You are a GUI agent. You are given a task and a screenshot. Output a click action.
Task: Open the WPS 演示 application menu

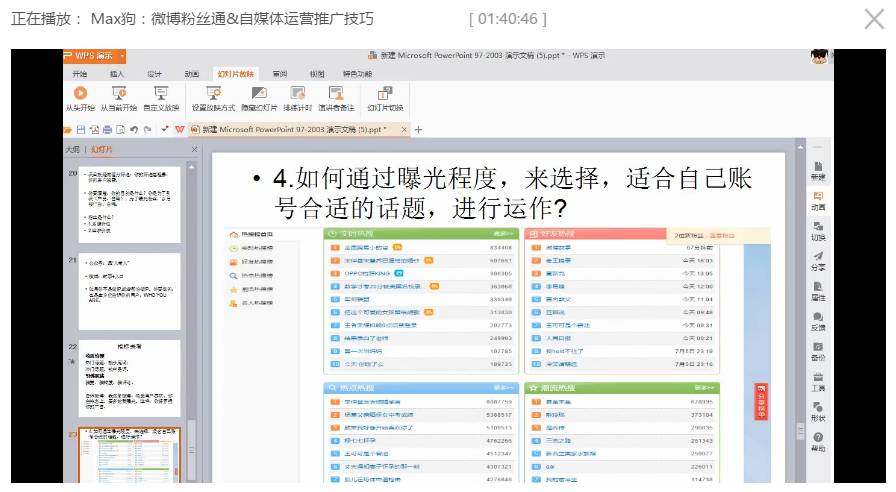[95, 55]
